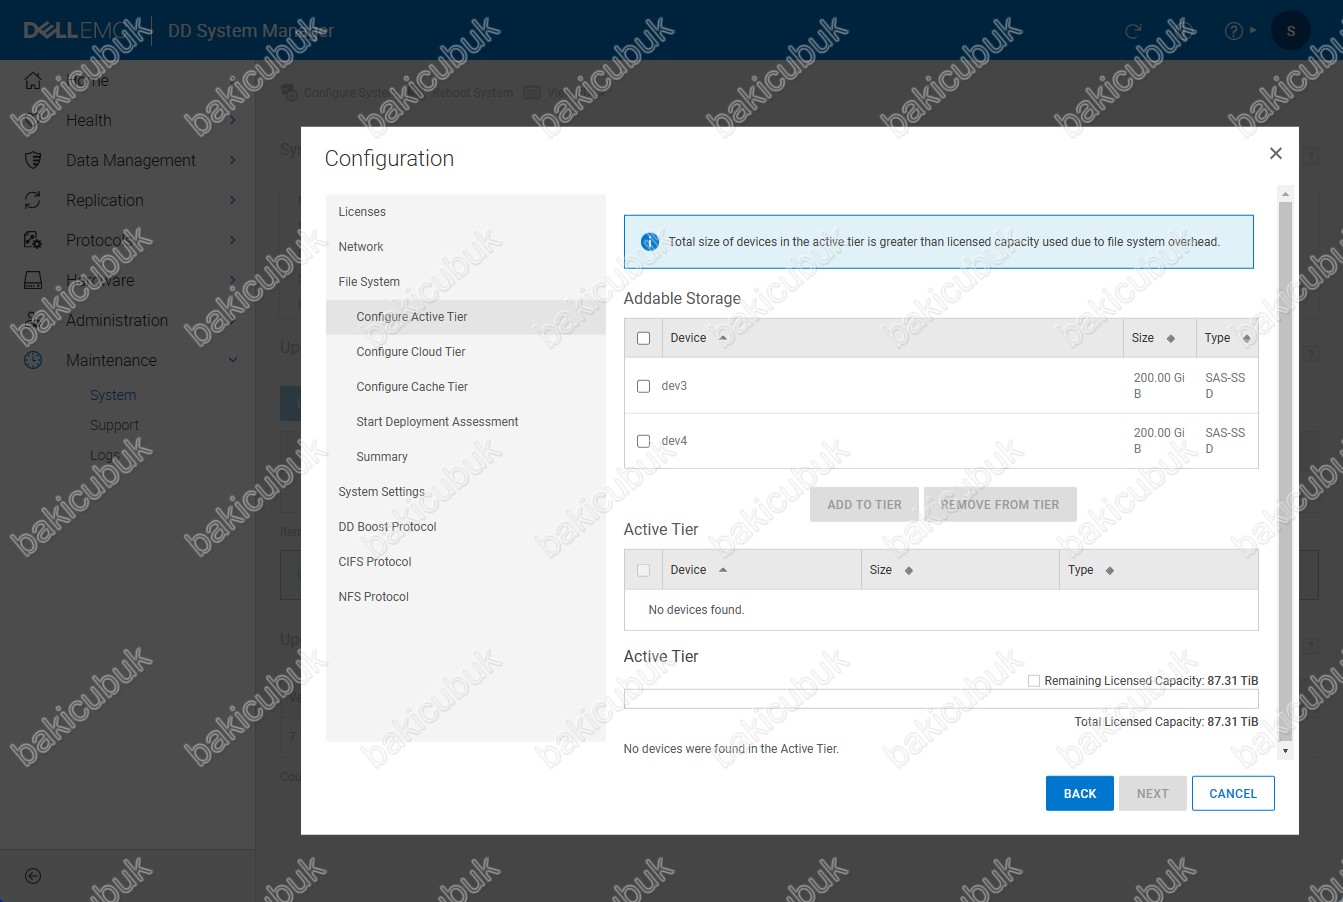Open the user avatar S menu
The height and width of the screenshot is (902, 1343).
1290,31
